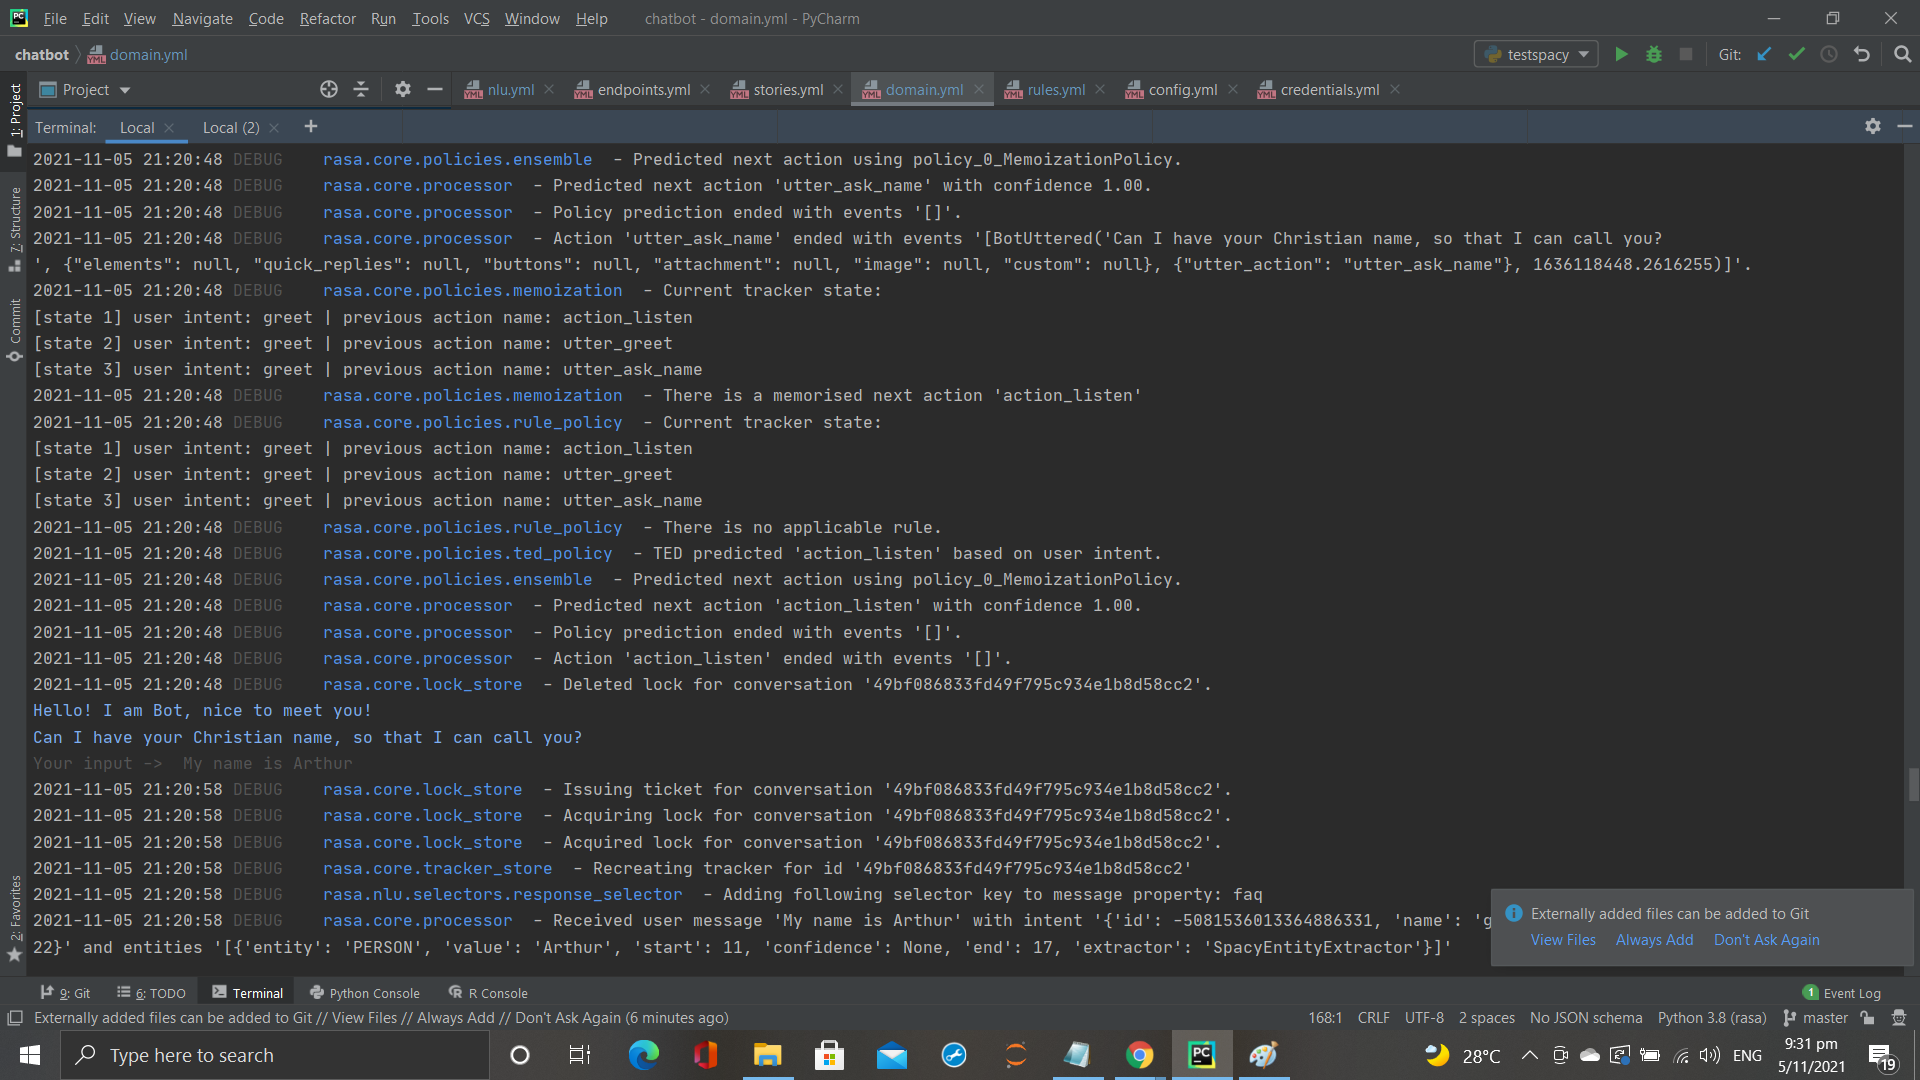Open the testspacy run configuration dropdown
1920x1080 pixels.
[1536, 54]
